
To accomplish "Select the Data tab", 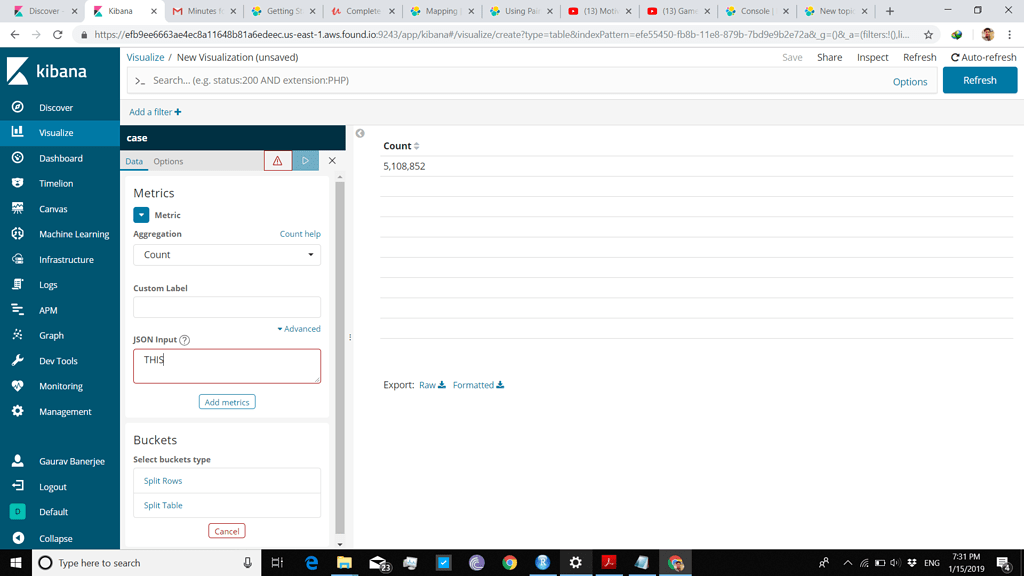I will click(133, 161).
